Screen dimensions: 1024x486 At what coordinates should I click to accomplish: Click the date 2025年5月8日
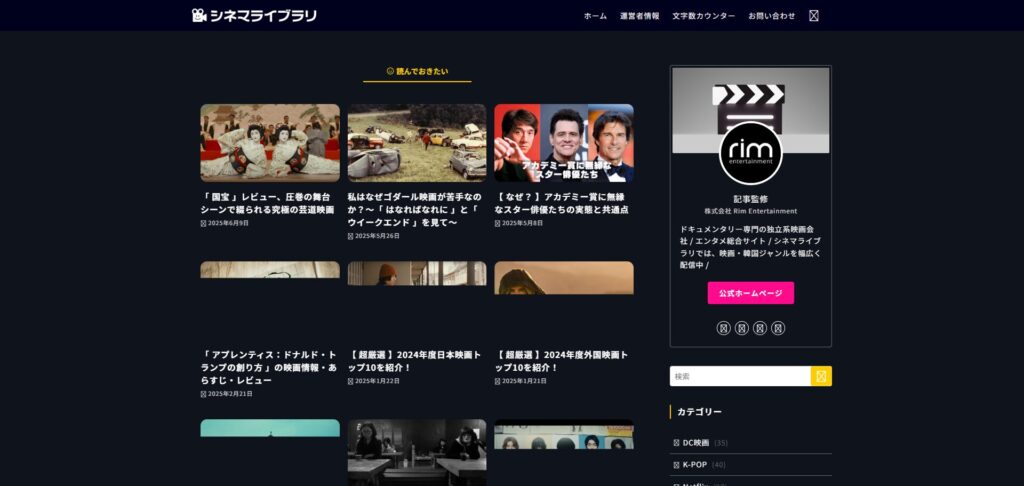point(522,223)
